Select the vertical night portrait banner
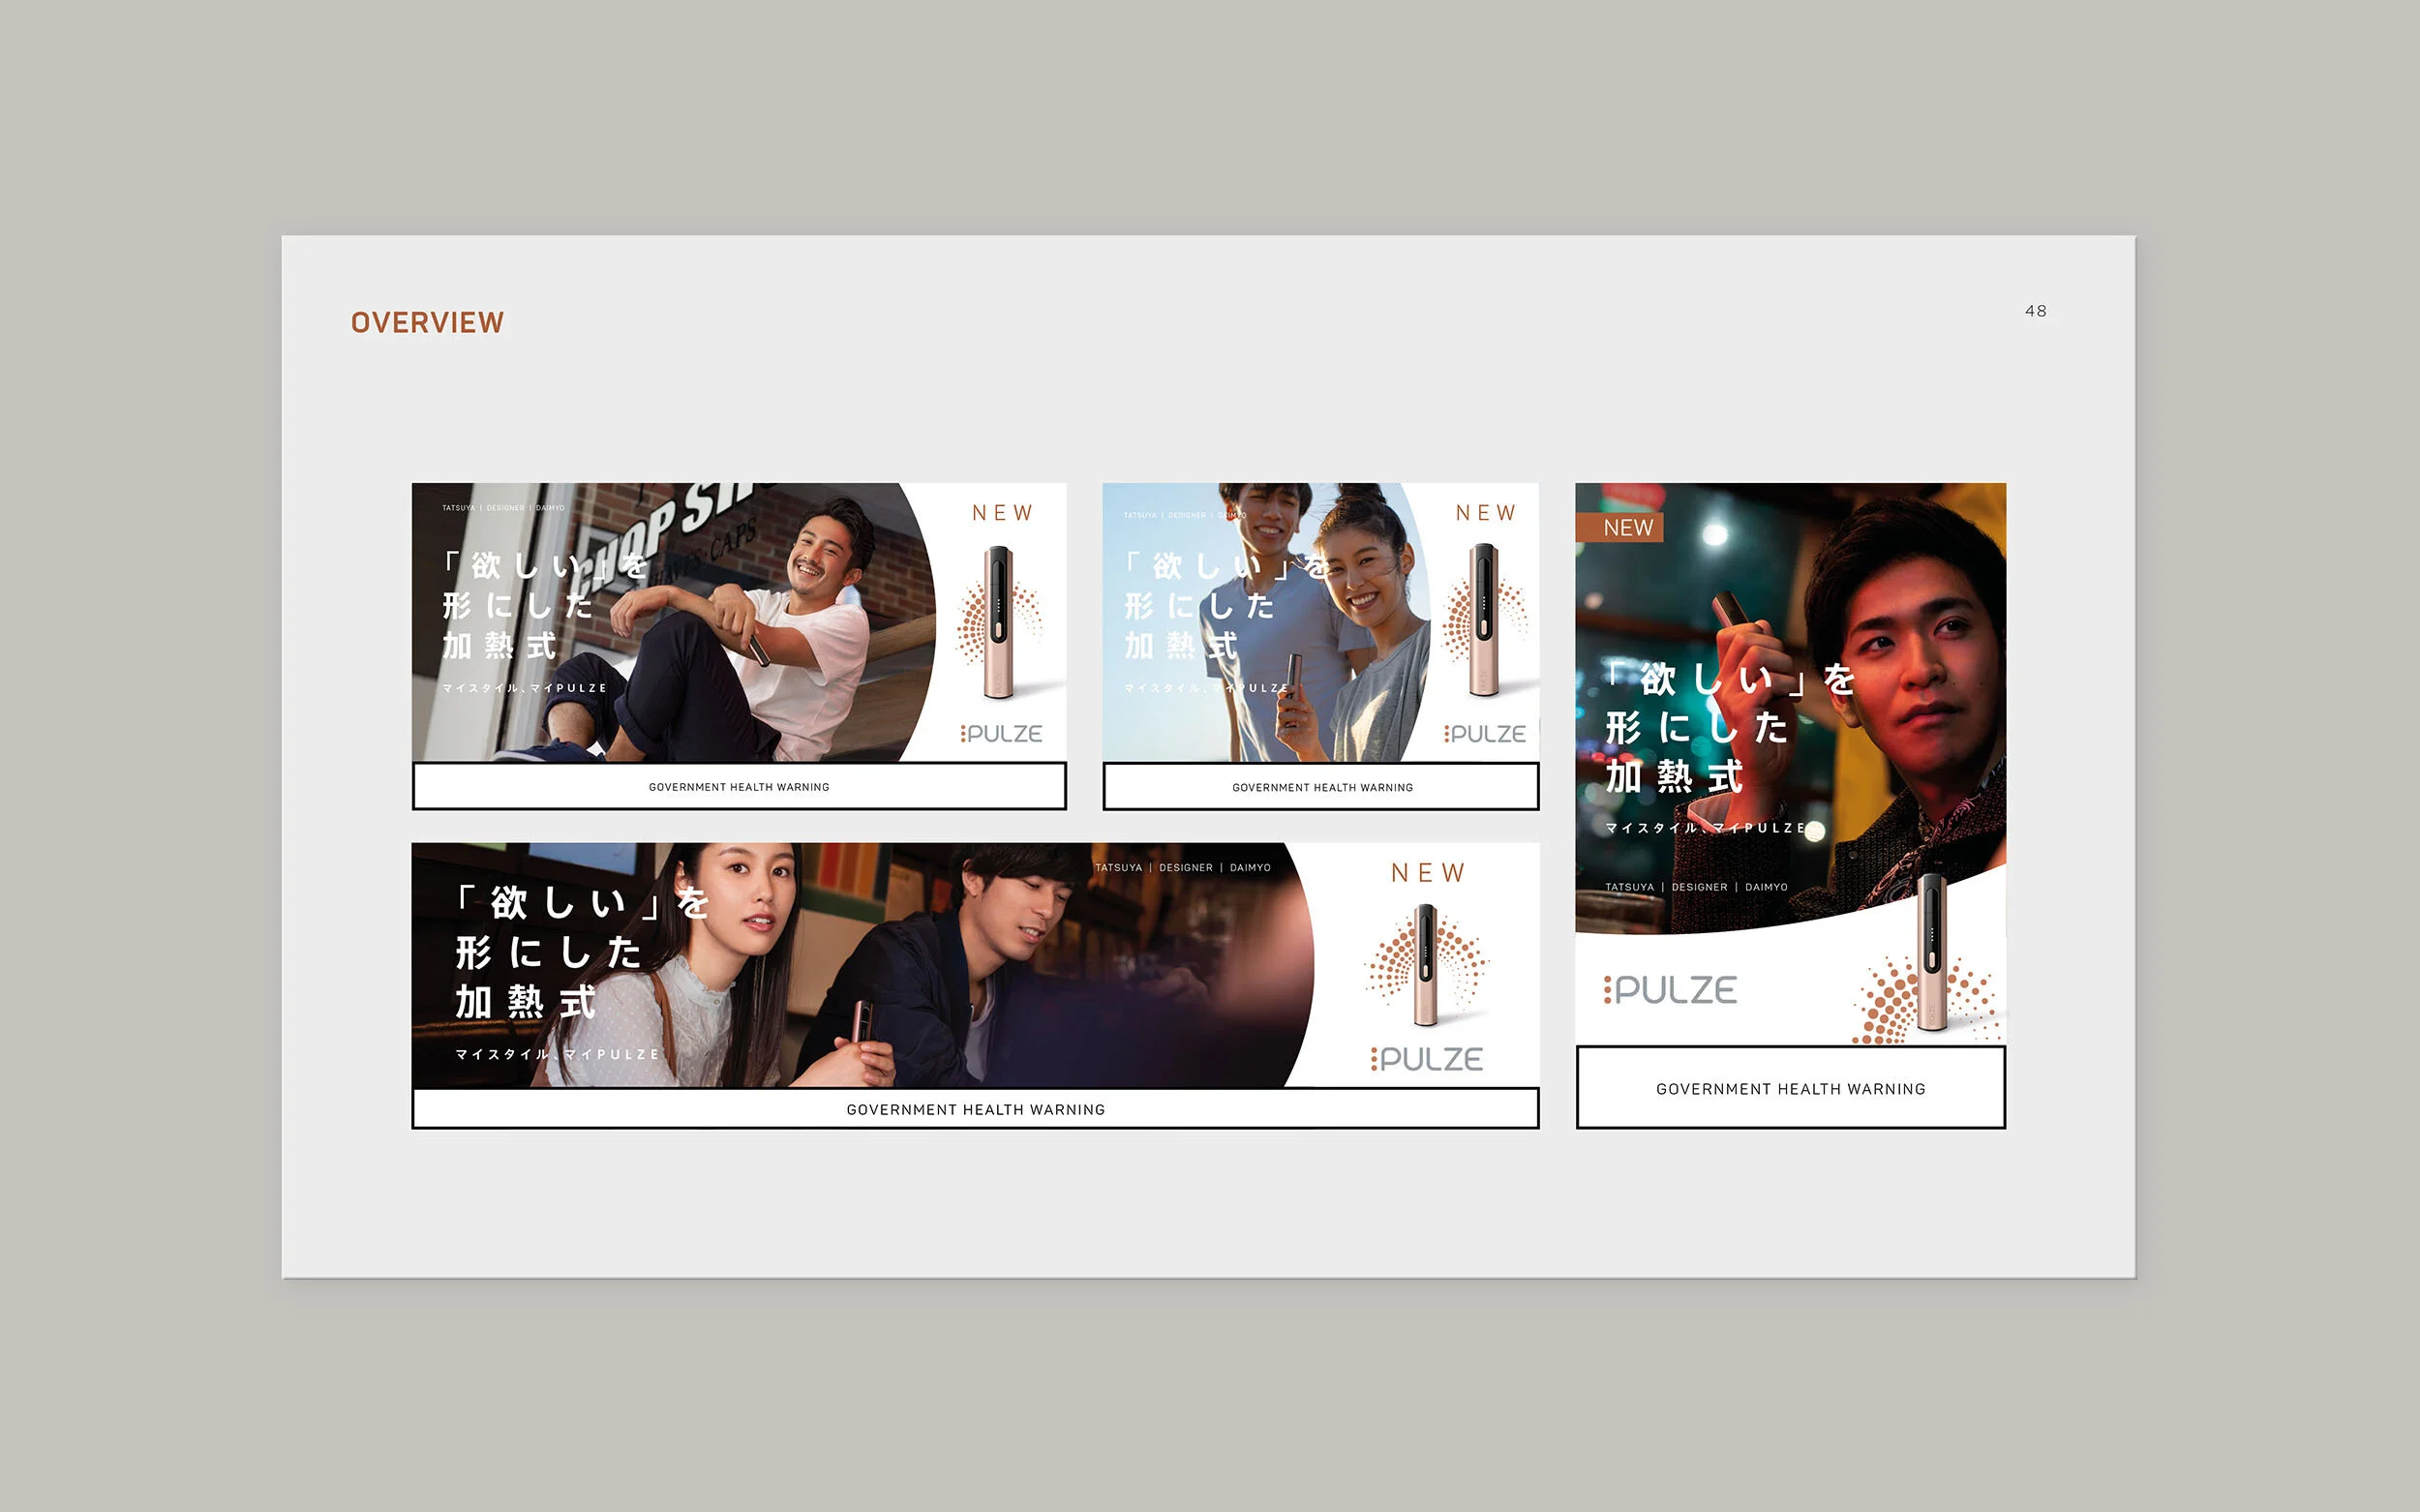The height and width of the screenshot is (1512, 2420). tap(1790, 806)
